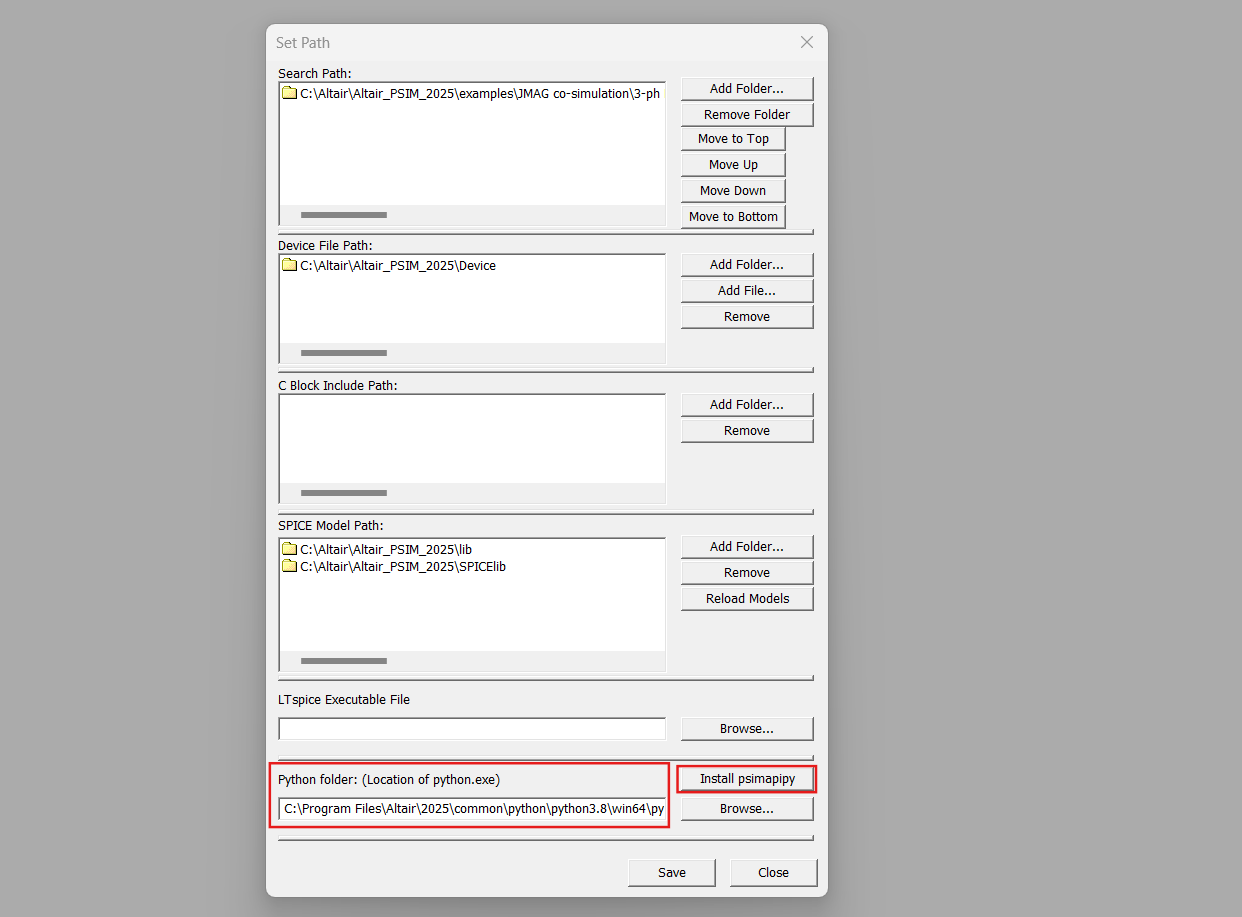Click folder icon beside SPICElib path
Viewport: 1242px width, 917px height.
pos(290,566)
